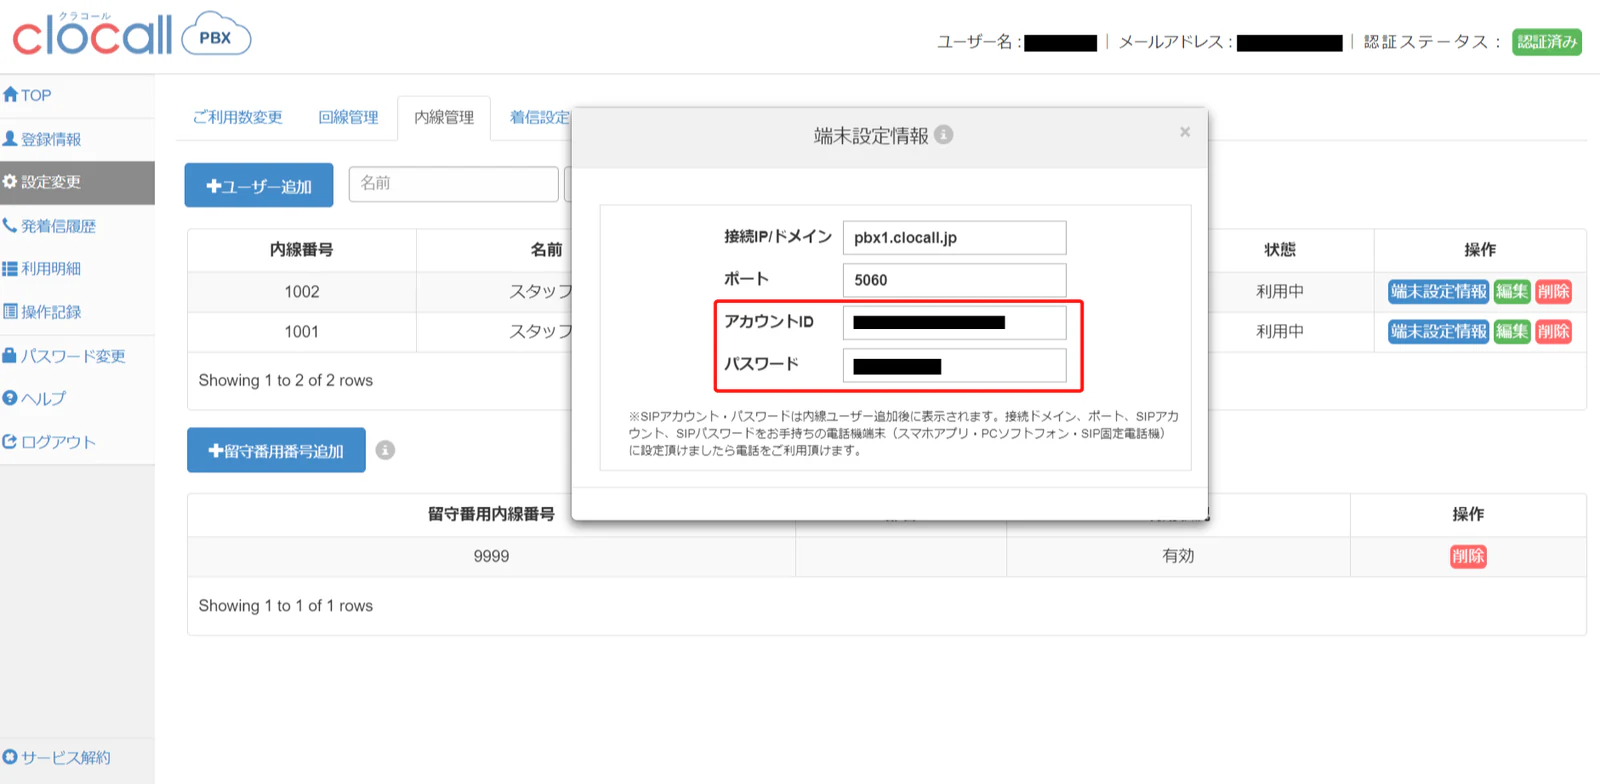This screenshot has width=1600, height=784.
Task: Click the ＋留守番用番号追加 button
Action: coord(276,450)
